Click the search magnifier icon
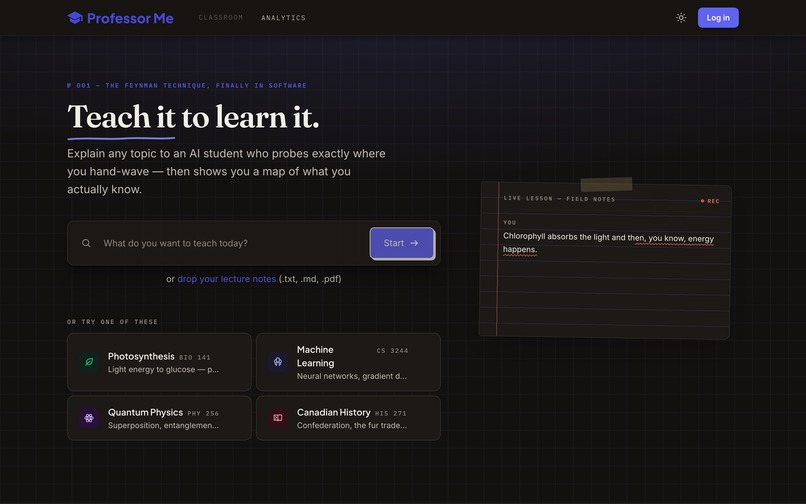 (86, 243)
